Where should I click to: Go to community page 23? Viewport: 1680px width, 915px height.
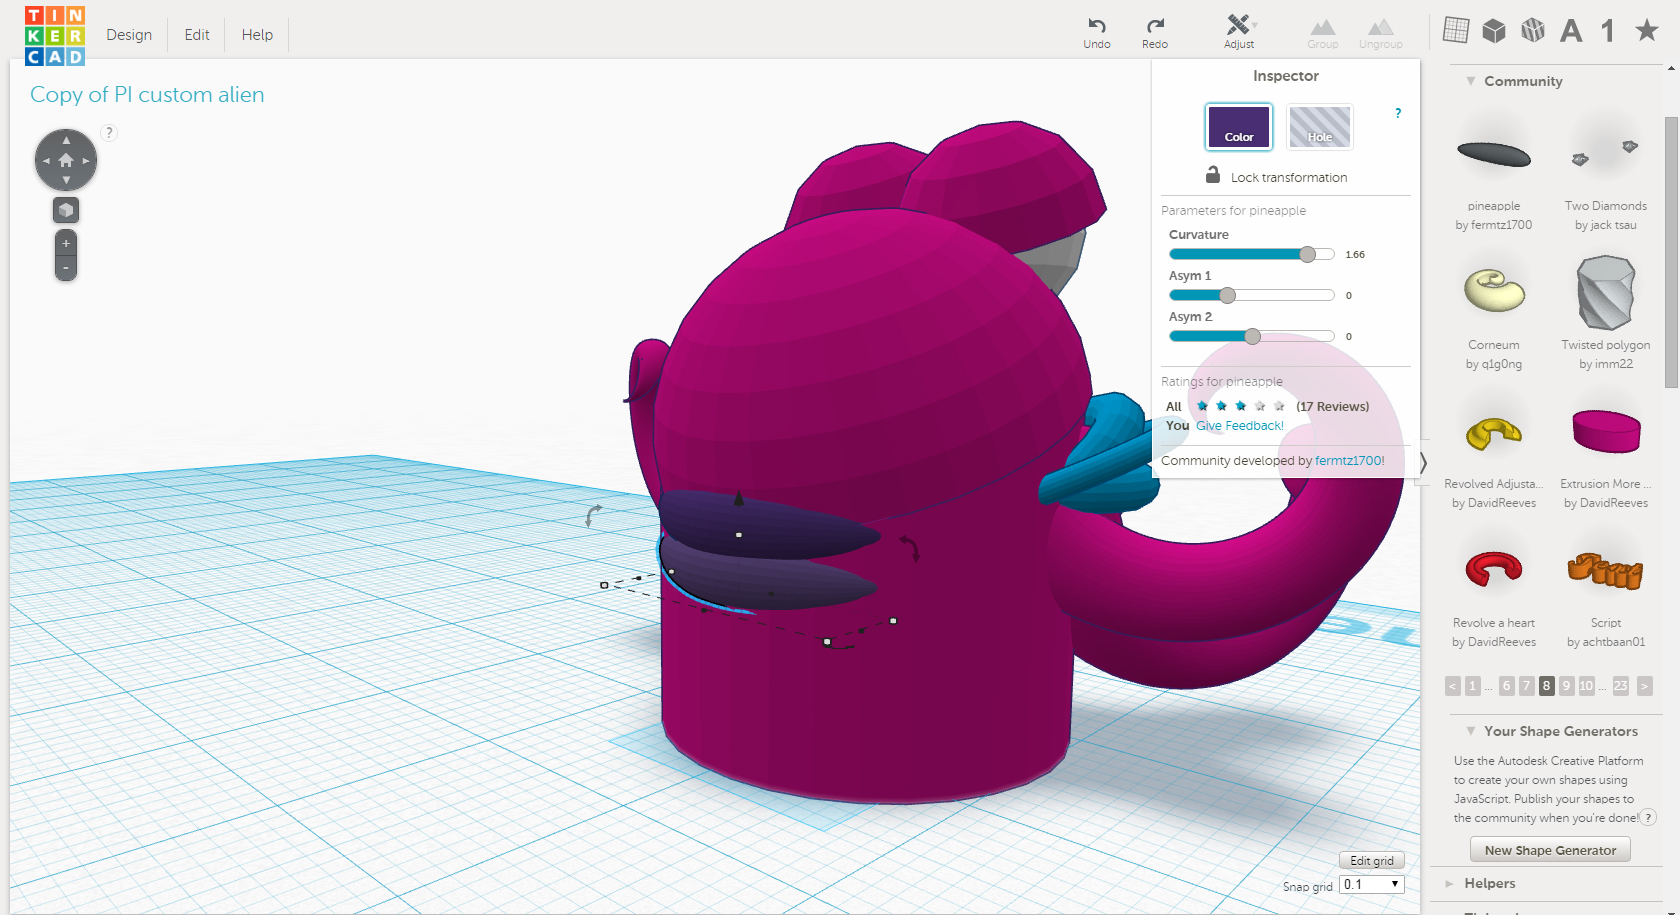coord(1621,686)
